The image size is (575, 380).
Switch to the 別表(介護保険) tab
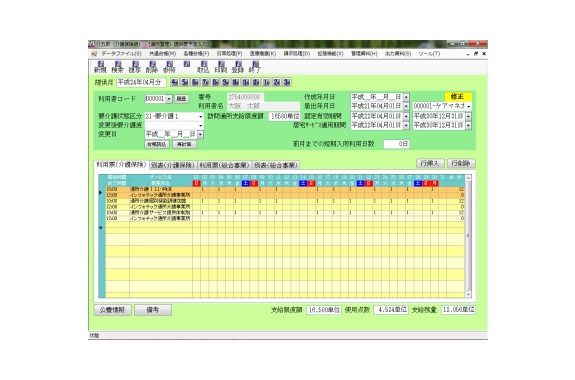tap(173, 165)
